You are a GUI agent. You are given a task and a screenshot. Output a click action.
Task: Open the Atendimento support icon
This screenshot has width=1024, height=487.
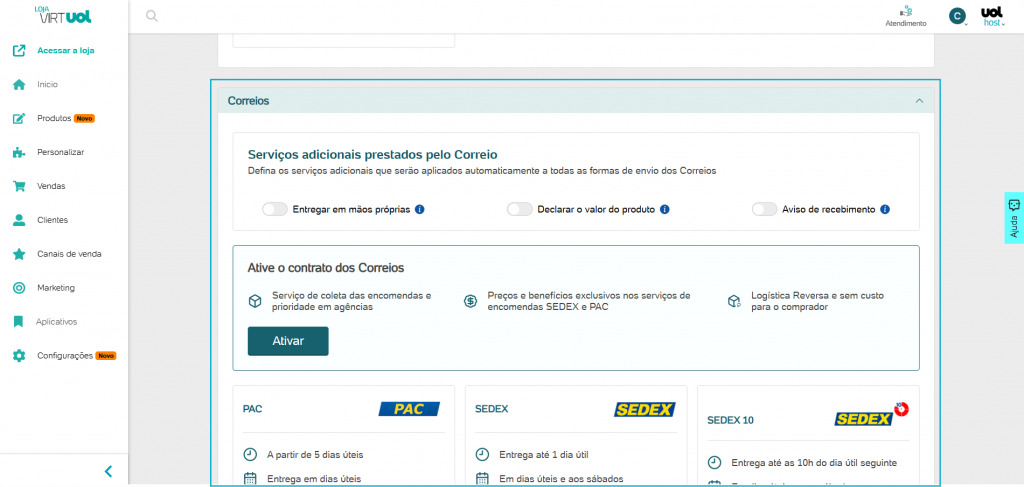(x=906, y=12)
